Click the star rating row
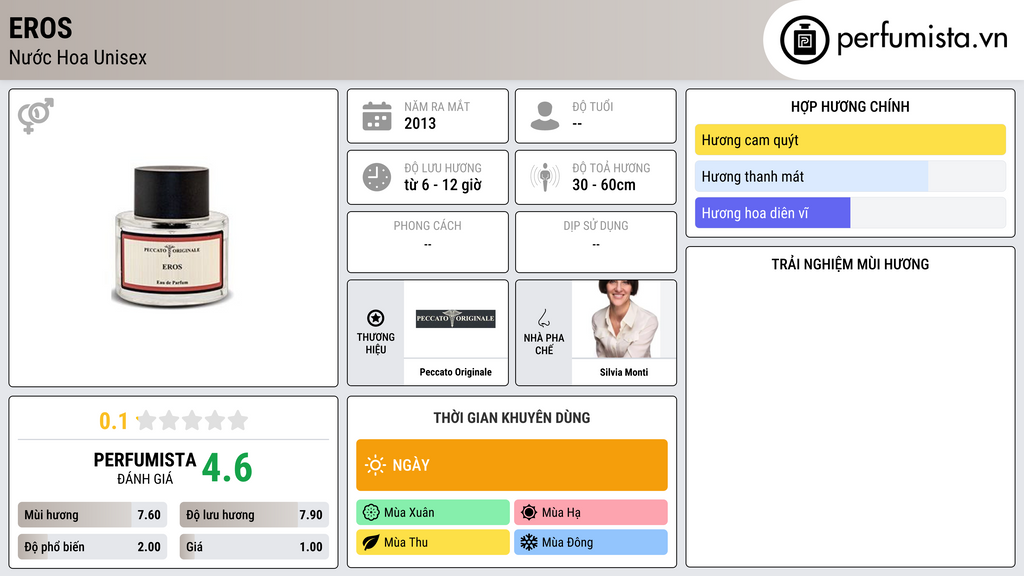 174,421
